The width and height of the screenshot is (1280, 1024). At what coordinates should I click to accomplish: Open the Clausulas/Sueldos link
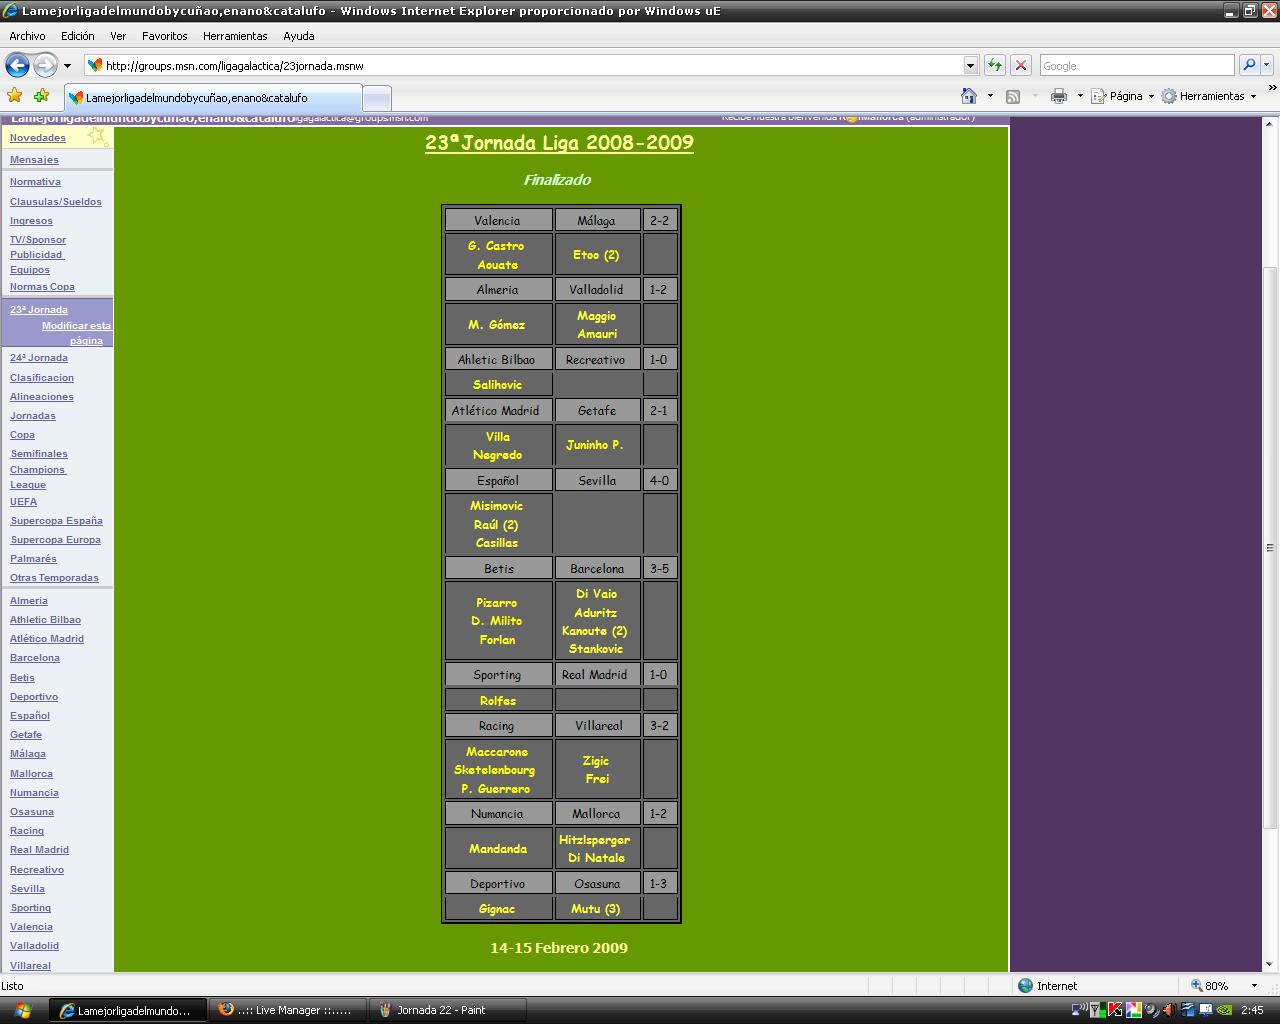55,202
